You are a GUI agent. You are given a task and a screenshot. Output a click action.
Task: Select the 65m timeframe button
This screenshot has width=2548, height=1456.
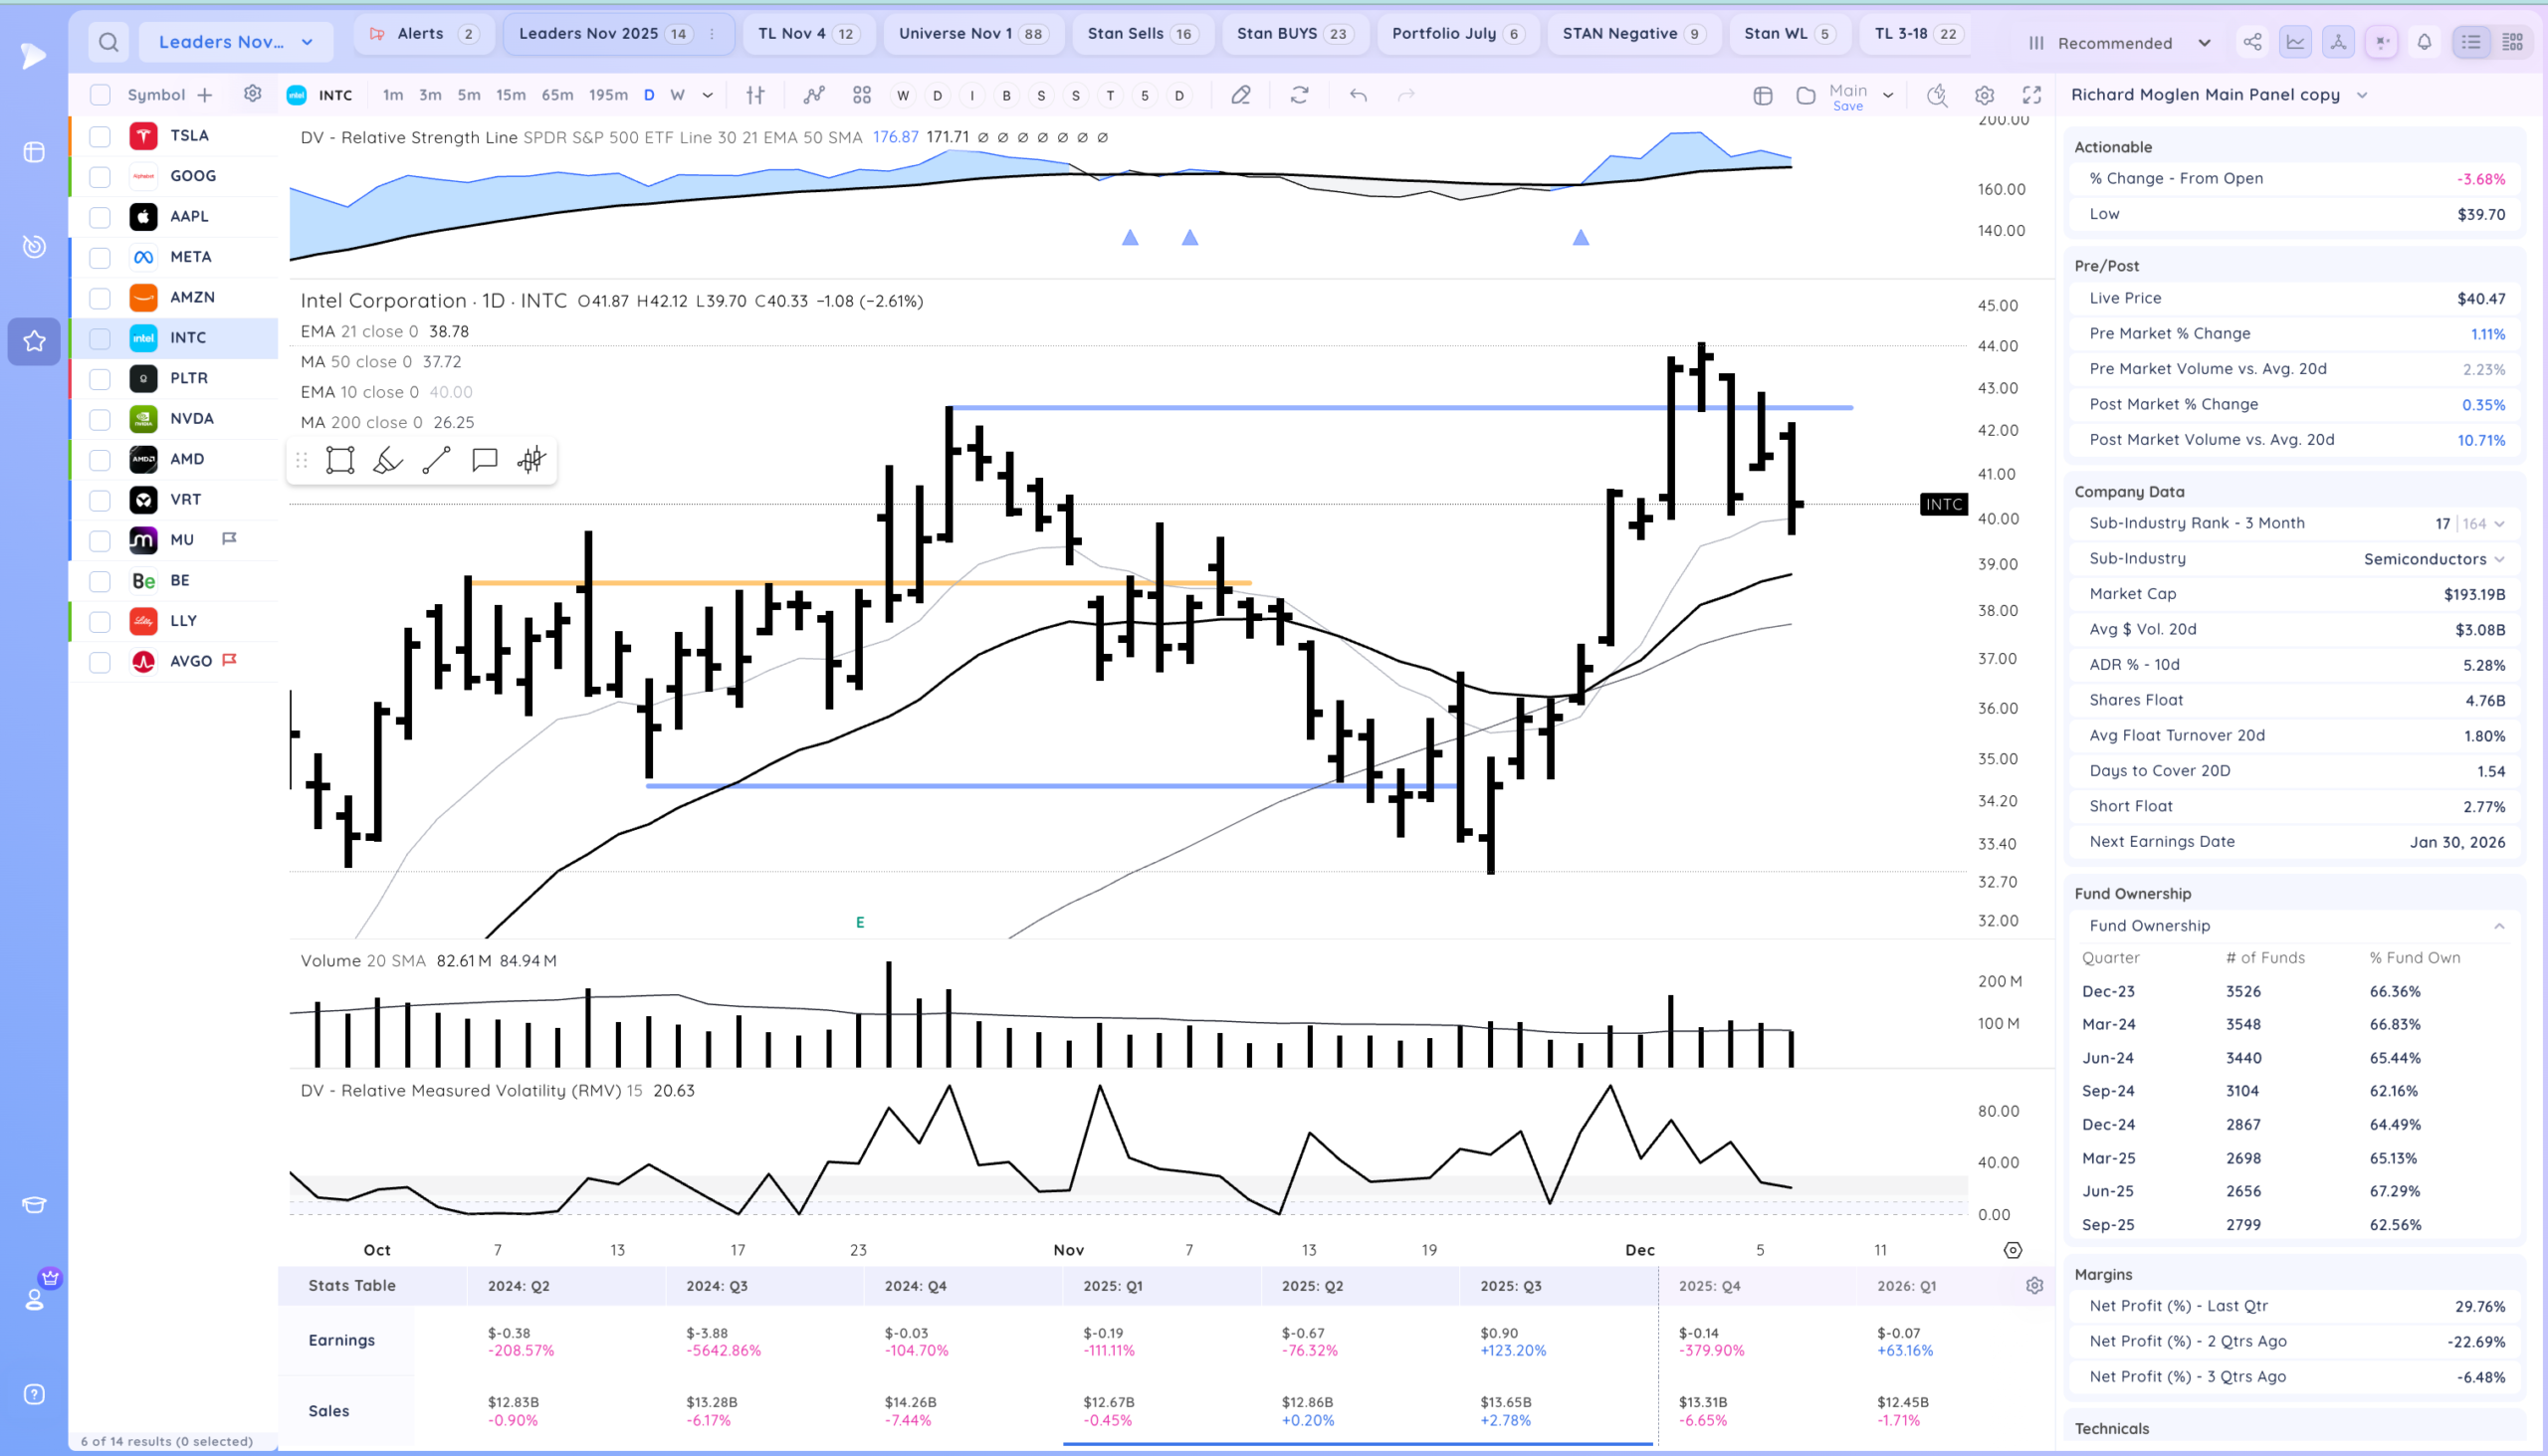coord(557,95)
